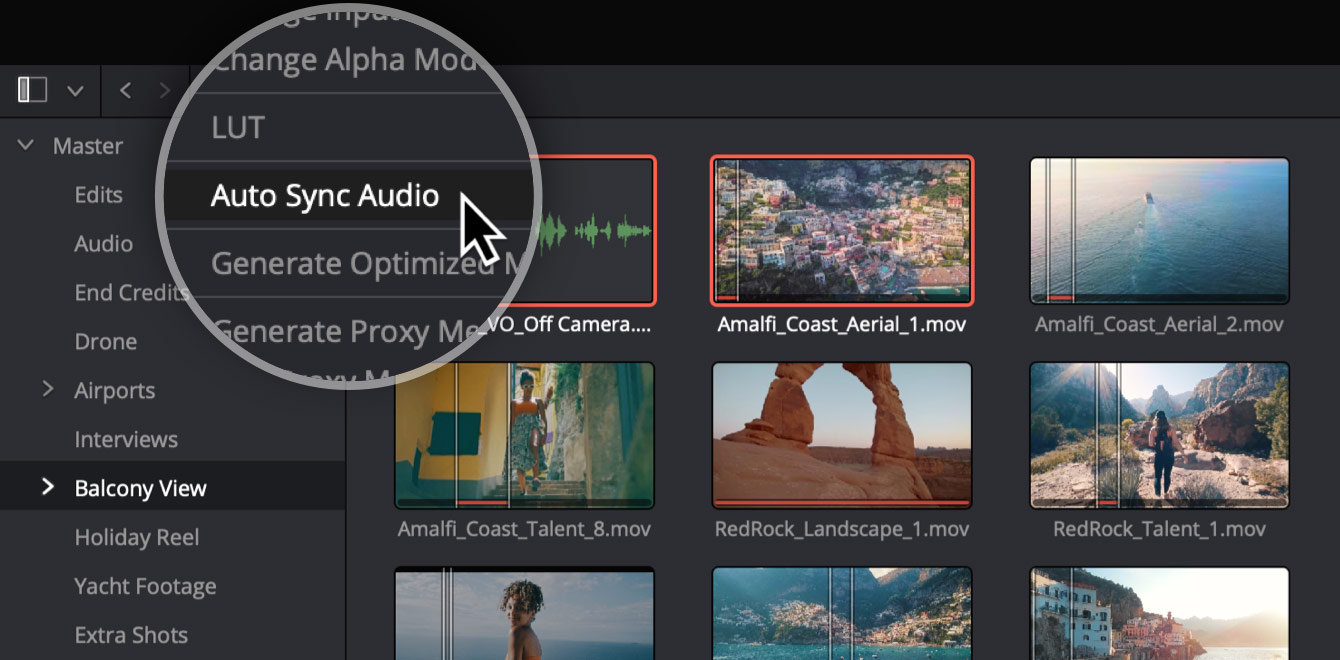This screenshot has width=1340, height=660.
Task: Select the Amalfi_Coast_Aerial_1.mov clip
Action: coord(841,230)
